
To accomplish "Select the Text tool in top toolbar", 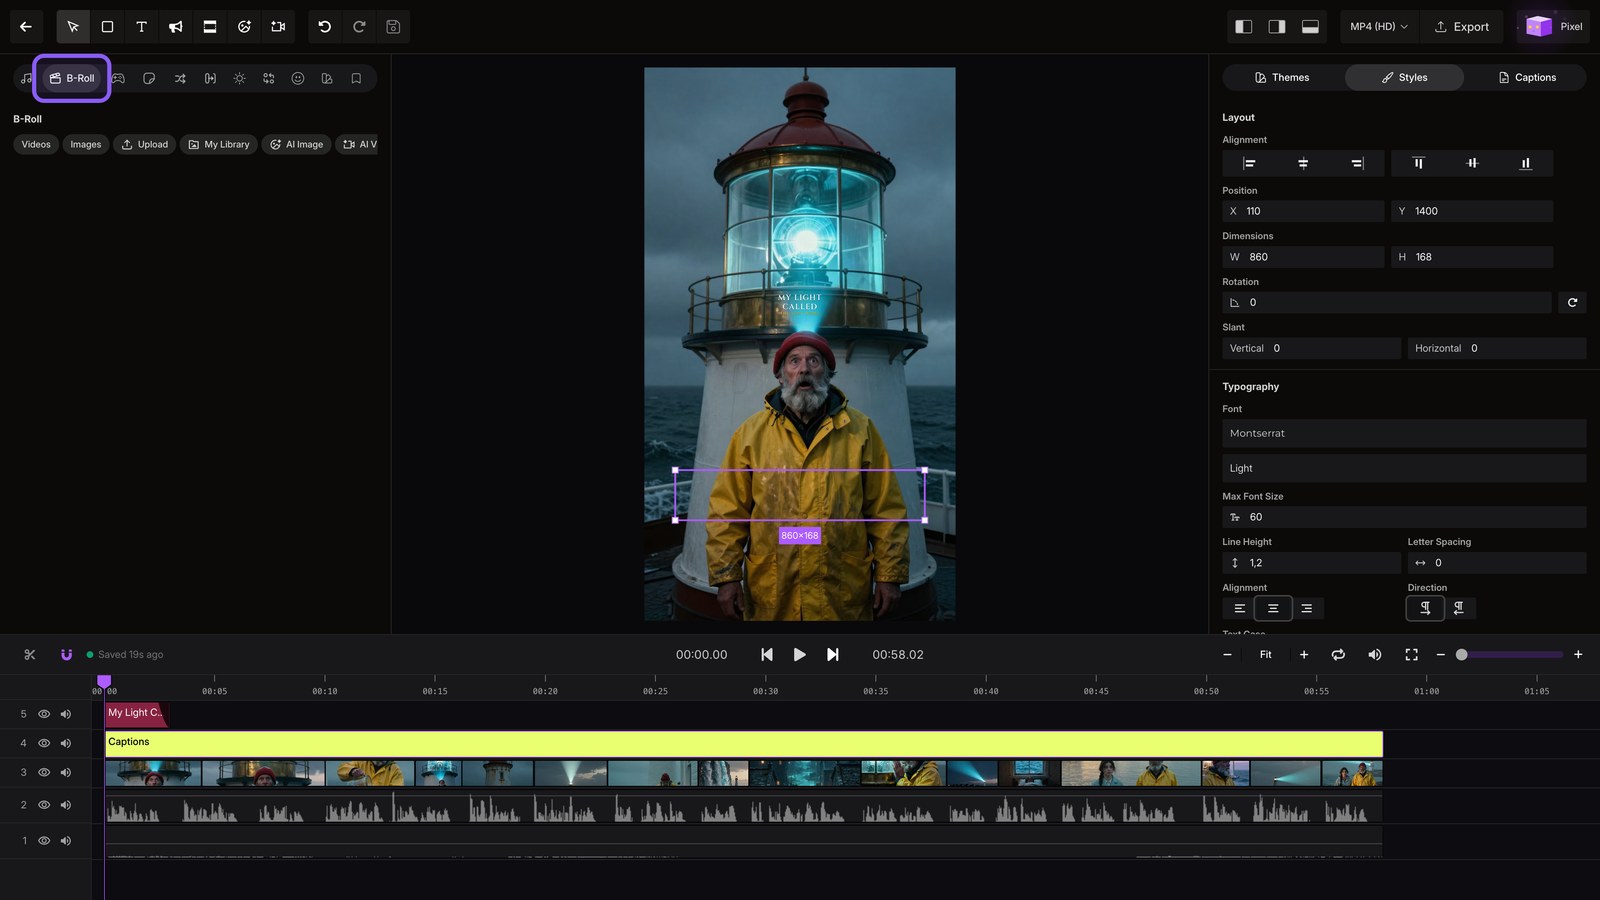I will (141, 27).
